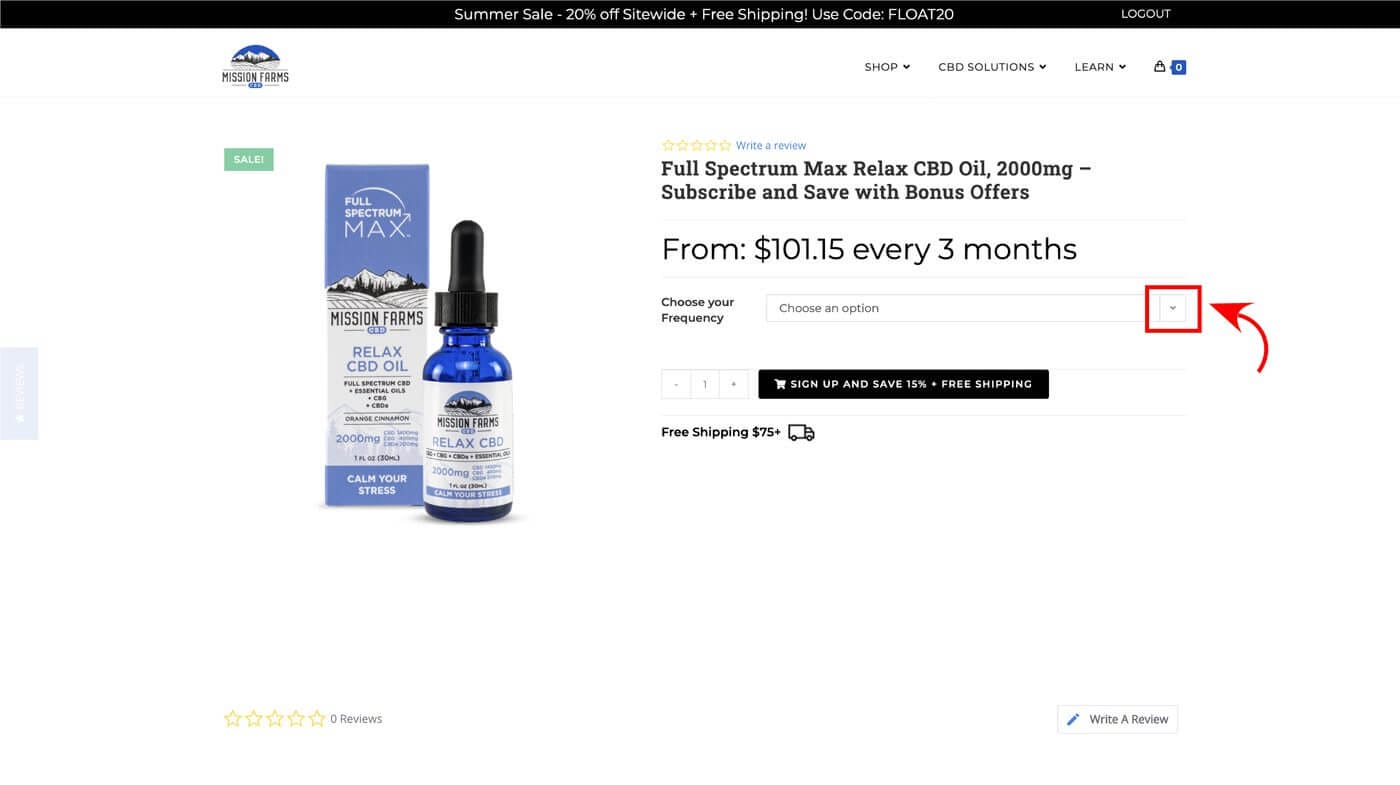
Task: Open the Choose an option select box
Action: click(x=976, y=308)
